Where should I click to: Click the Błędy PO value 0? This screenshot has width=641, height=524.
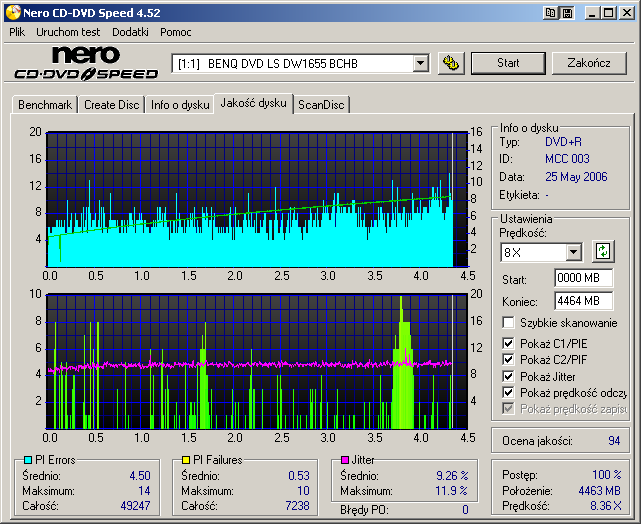pos(465,510)
